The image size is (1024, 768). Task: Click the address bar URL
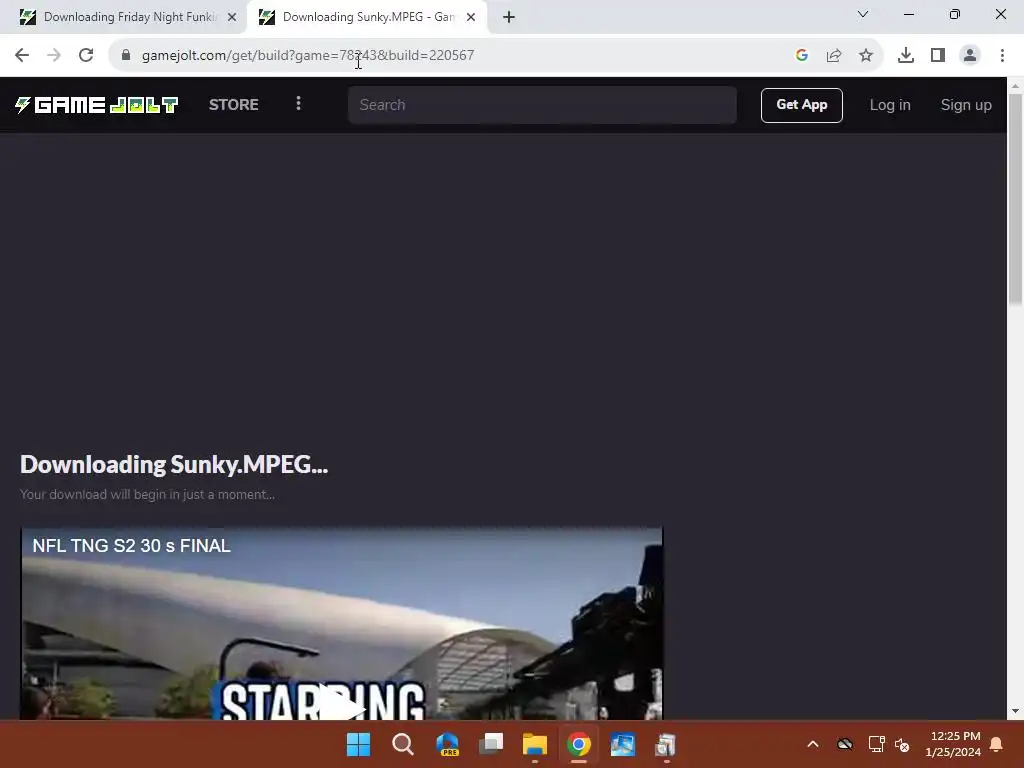pyautogui.click(x=308, y=56)
